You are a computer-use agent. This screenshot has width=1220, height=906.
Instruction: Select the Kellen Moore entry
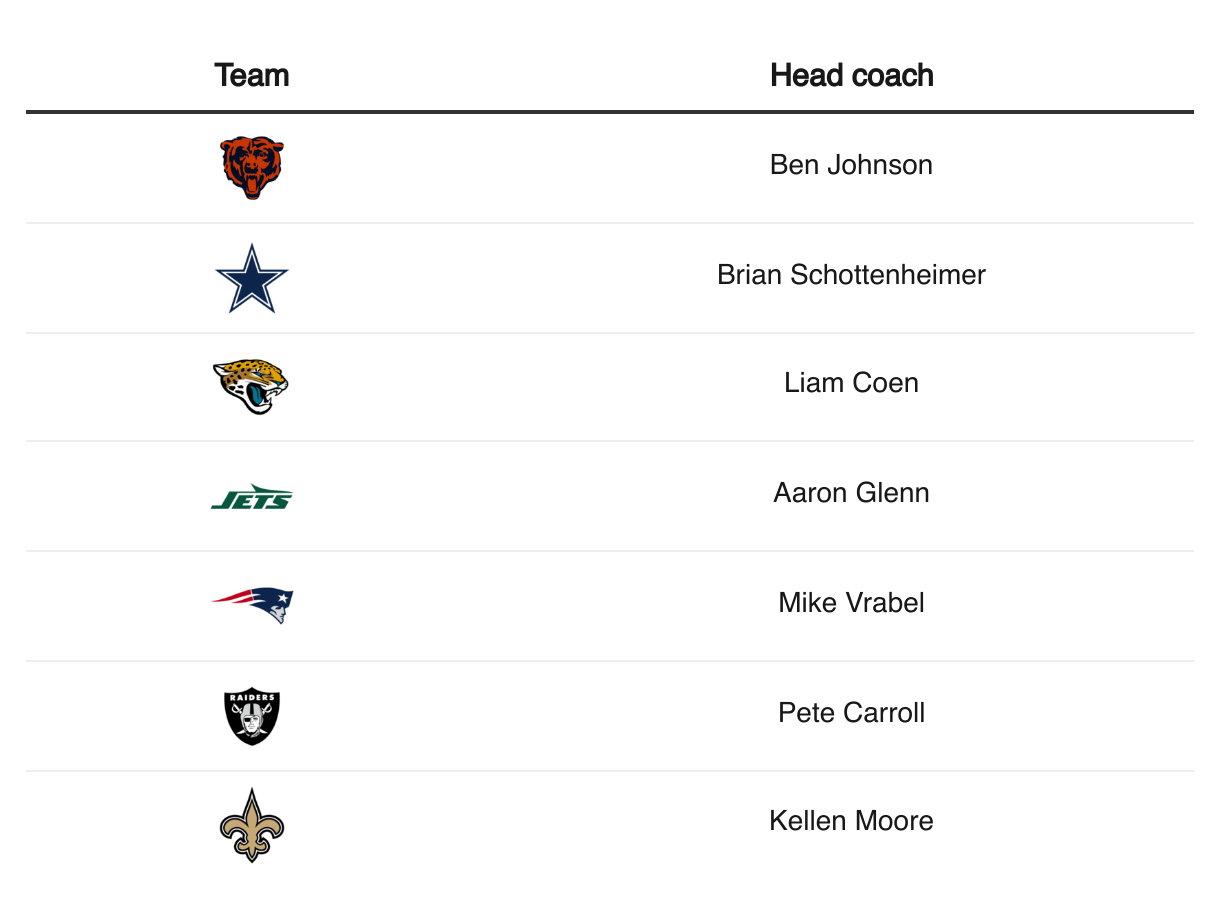[852, 821]
